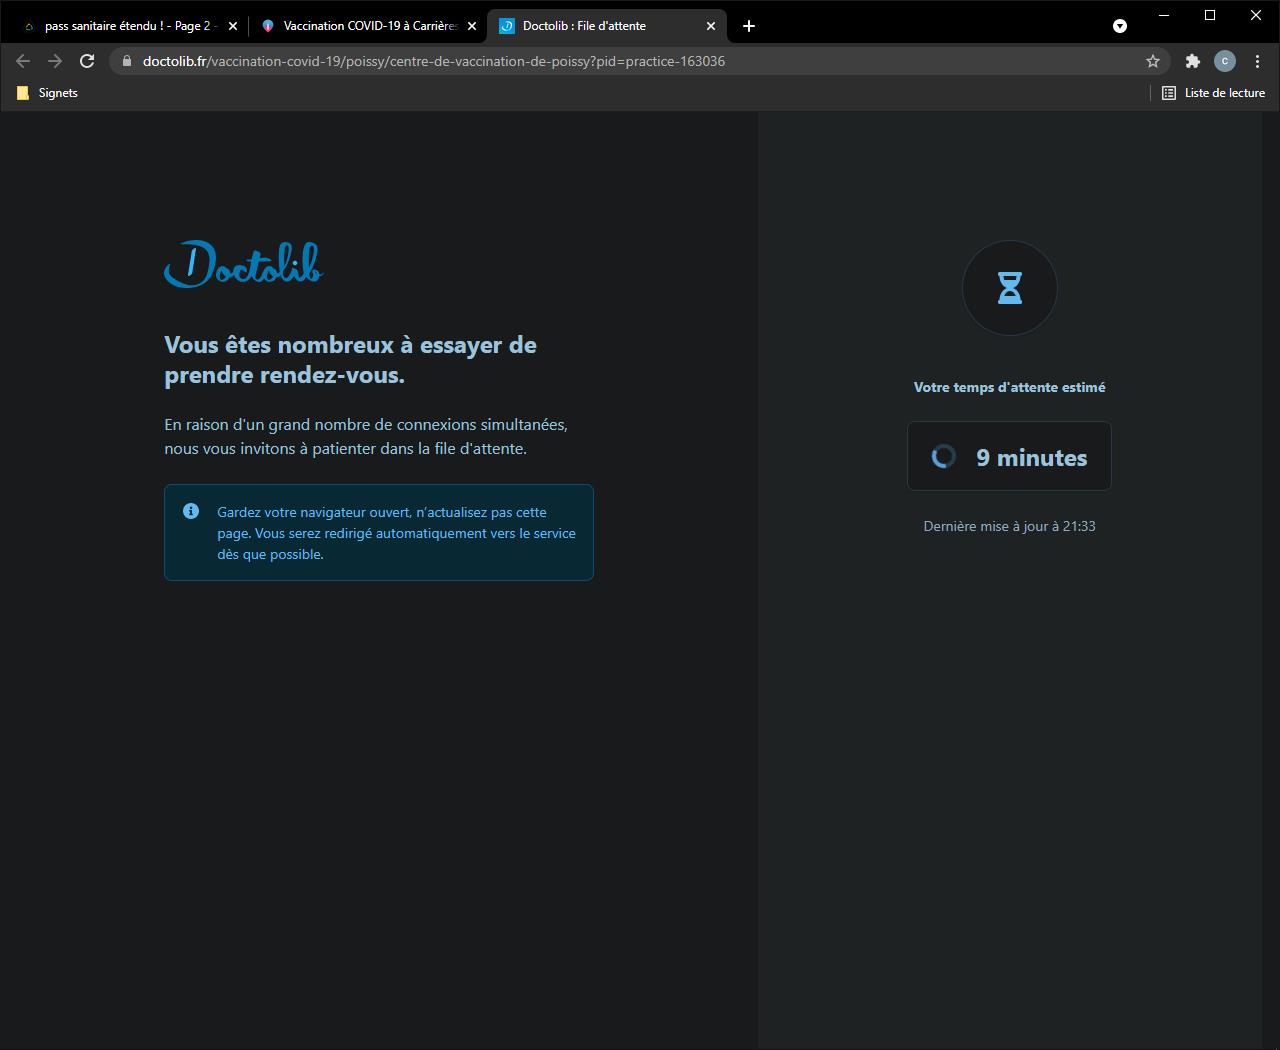Click the browser forward arrow
This screenshot has height=1050, width=1280.
55,61
